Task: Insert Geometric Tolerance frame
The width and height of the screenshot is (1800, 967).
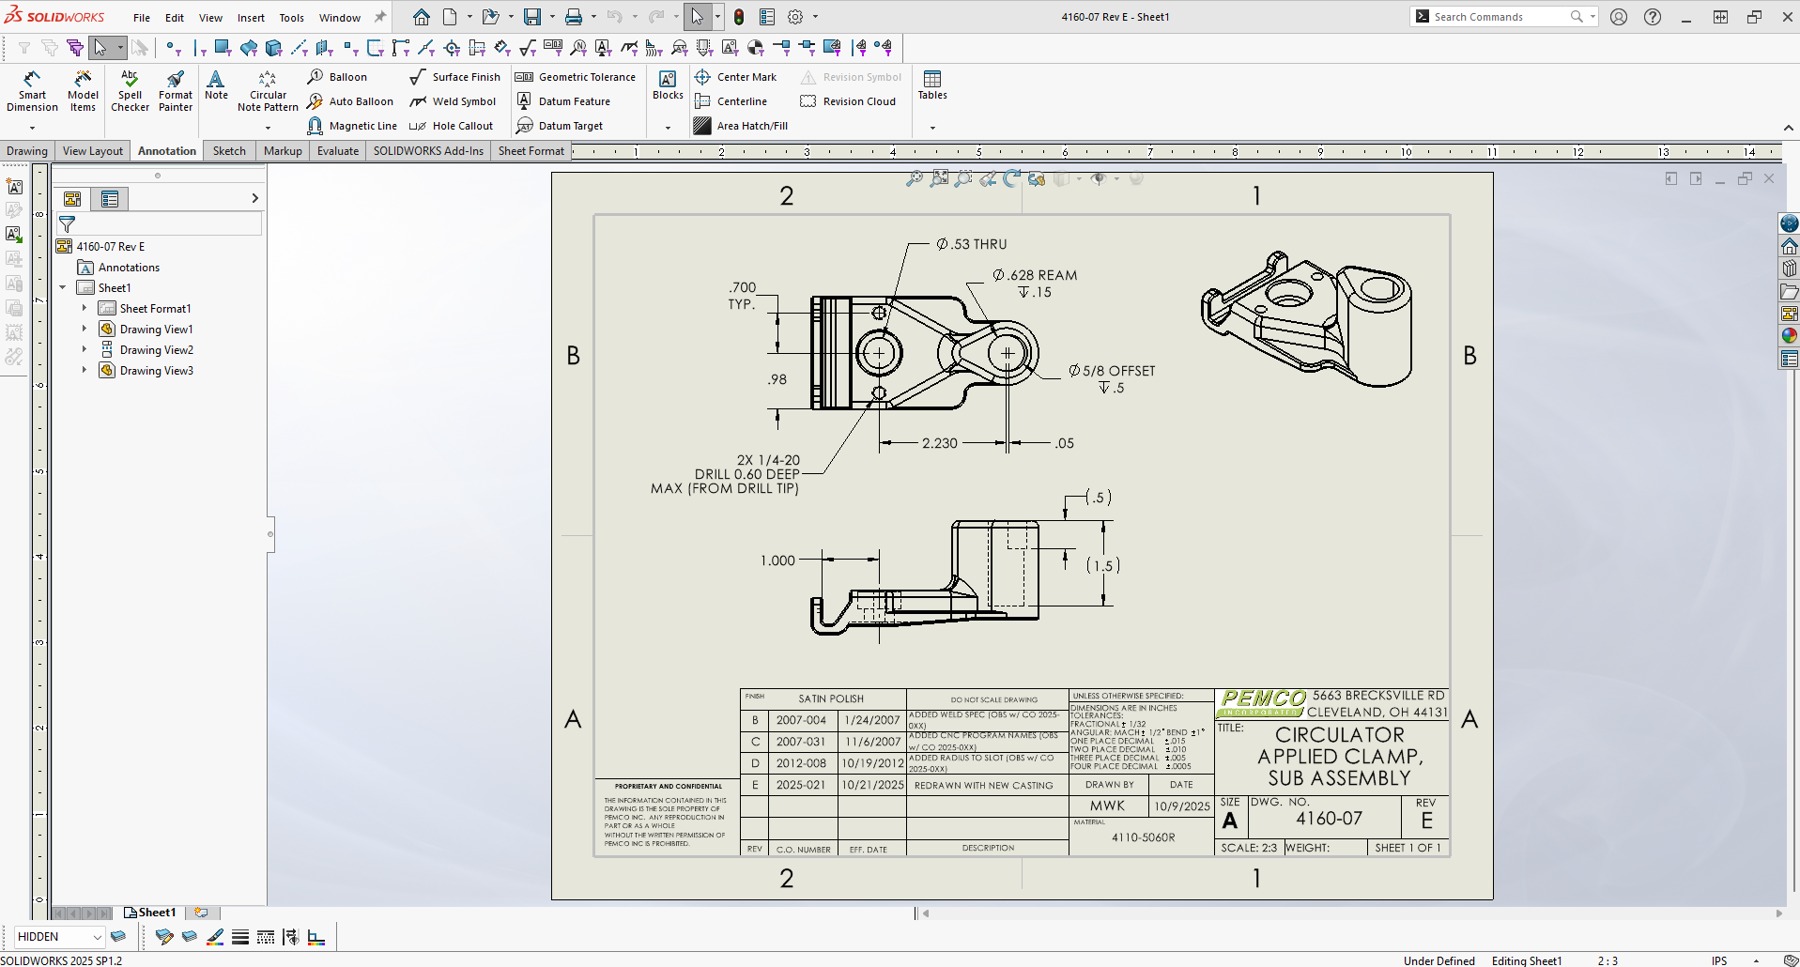Action: point(575,77)
